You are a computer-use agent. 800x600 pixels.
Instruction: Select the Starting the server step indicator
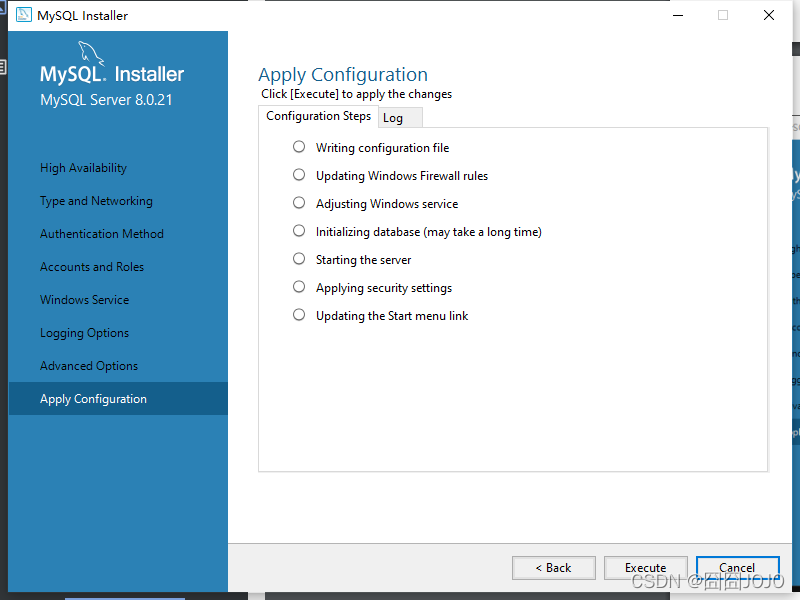point(299,259)
